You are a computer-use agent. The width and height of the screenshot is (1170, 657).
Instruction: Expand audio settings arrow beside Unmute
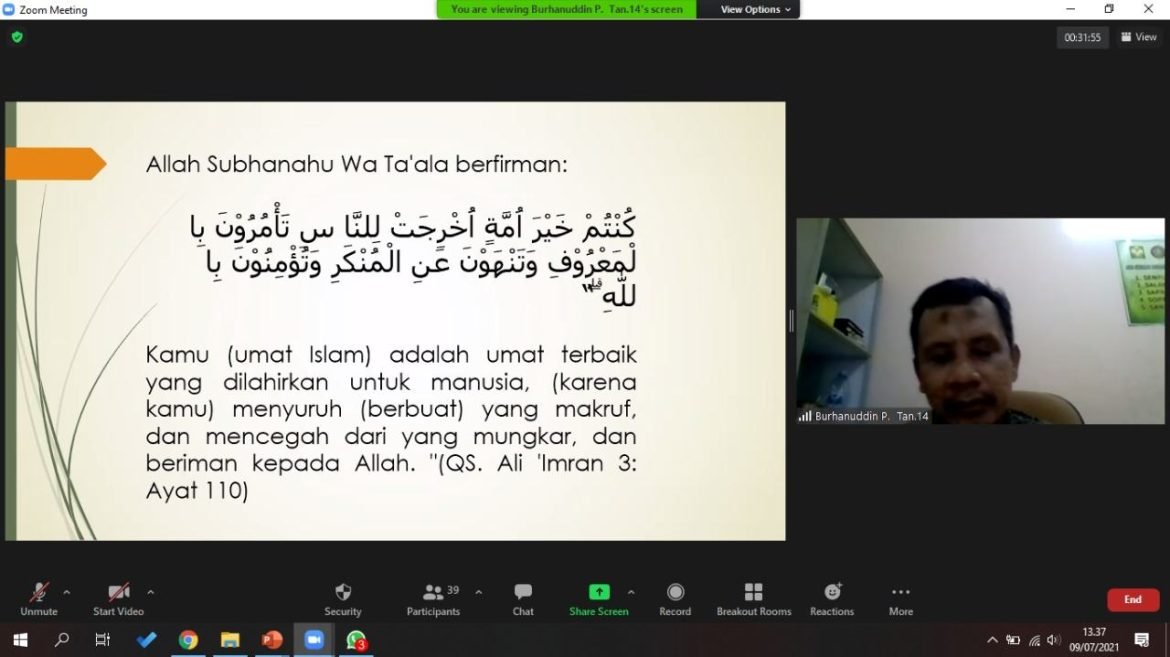tap(67, 592)
